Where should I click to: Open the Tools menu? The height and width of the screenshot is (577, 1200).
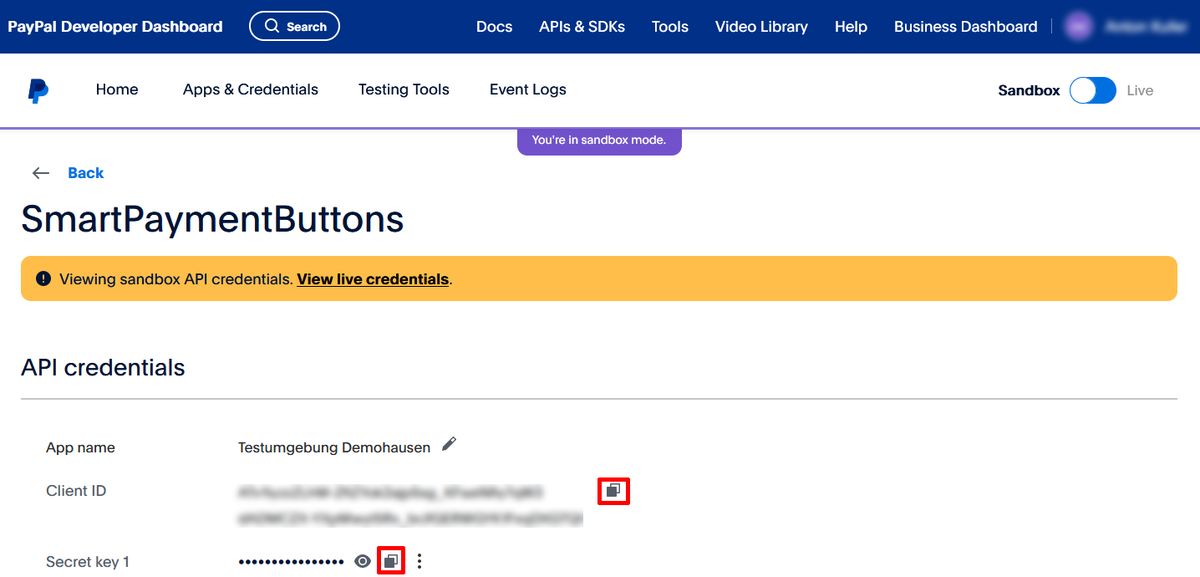pyautogui.click(x=670, y=27)
